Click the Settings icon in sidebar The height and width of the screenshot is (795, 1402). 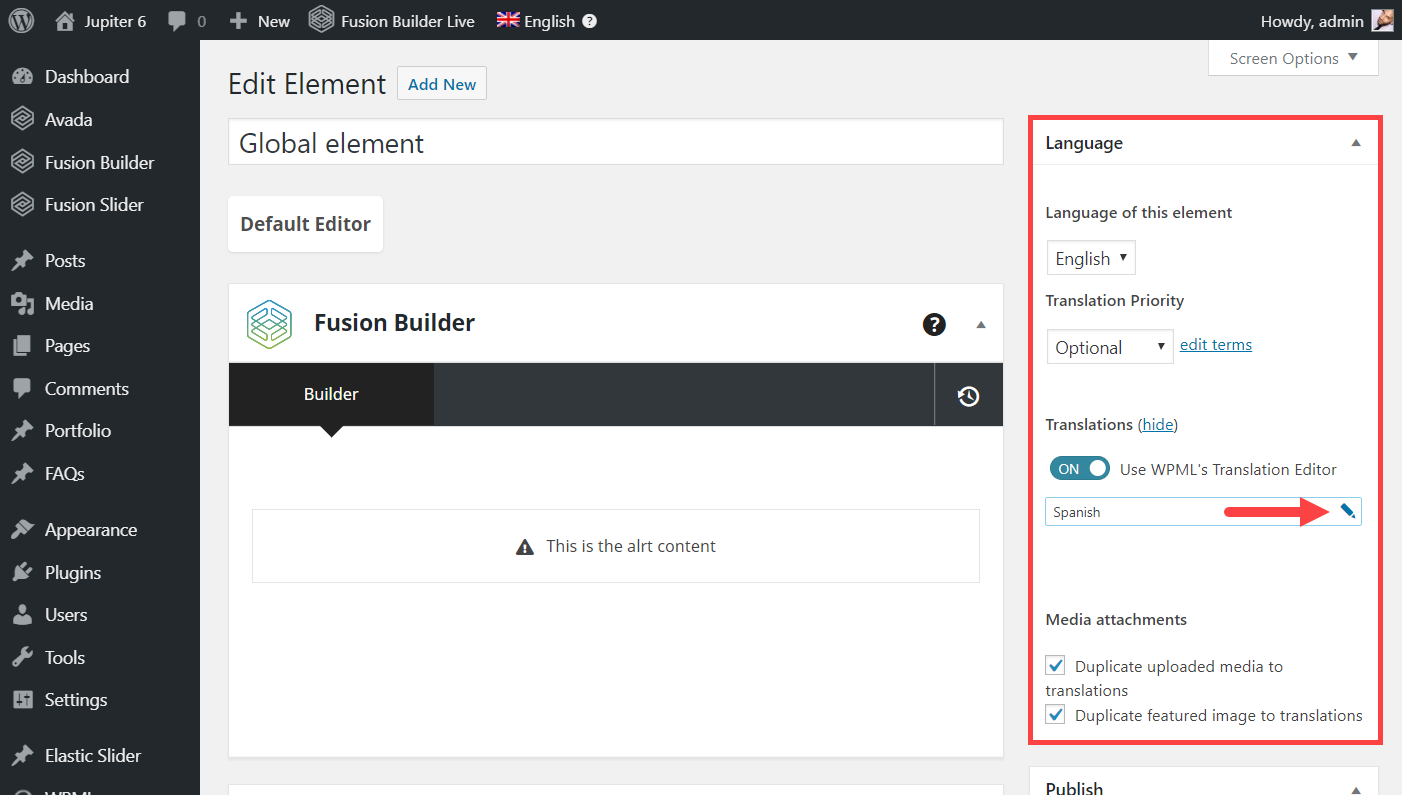[22, 700]
